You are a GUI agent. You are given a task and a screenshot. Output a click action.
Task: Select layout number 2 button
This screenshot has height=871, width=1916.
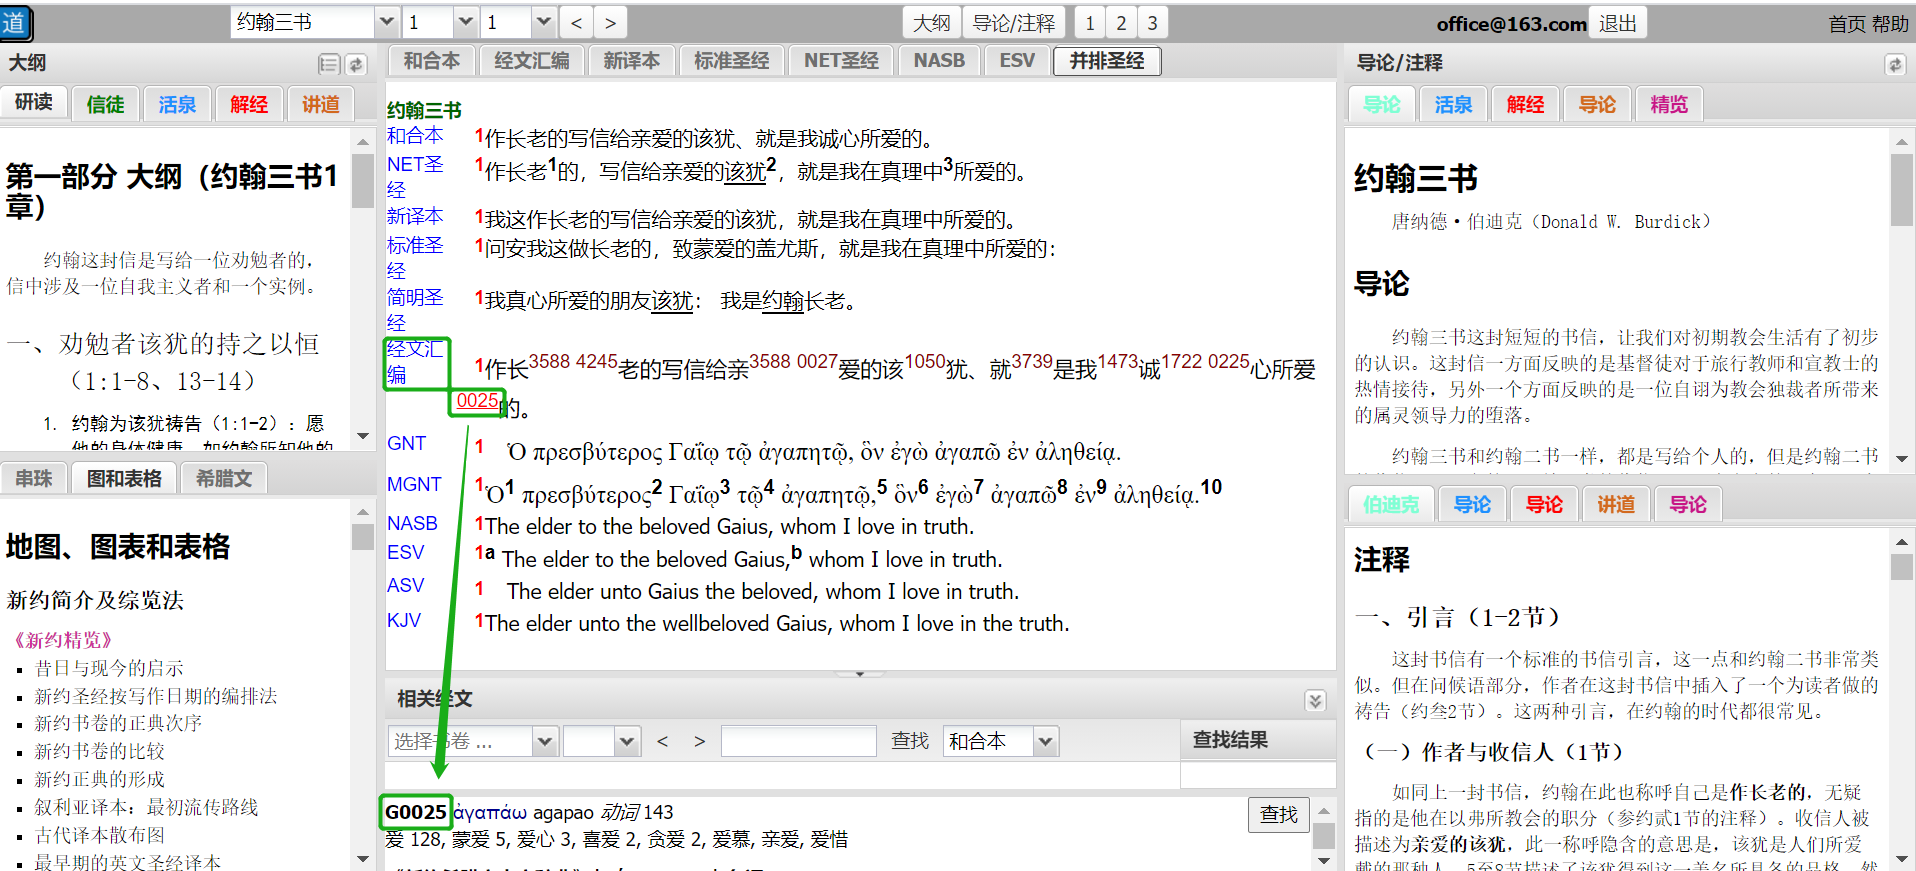(x=1121, y=22)
